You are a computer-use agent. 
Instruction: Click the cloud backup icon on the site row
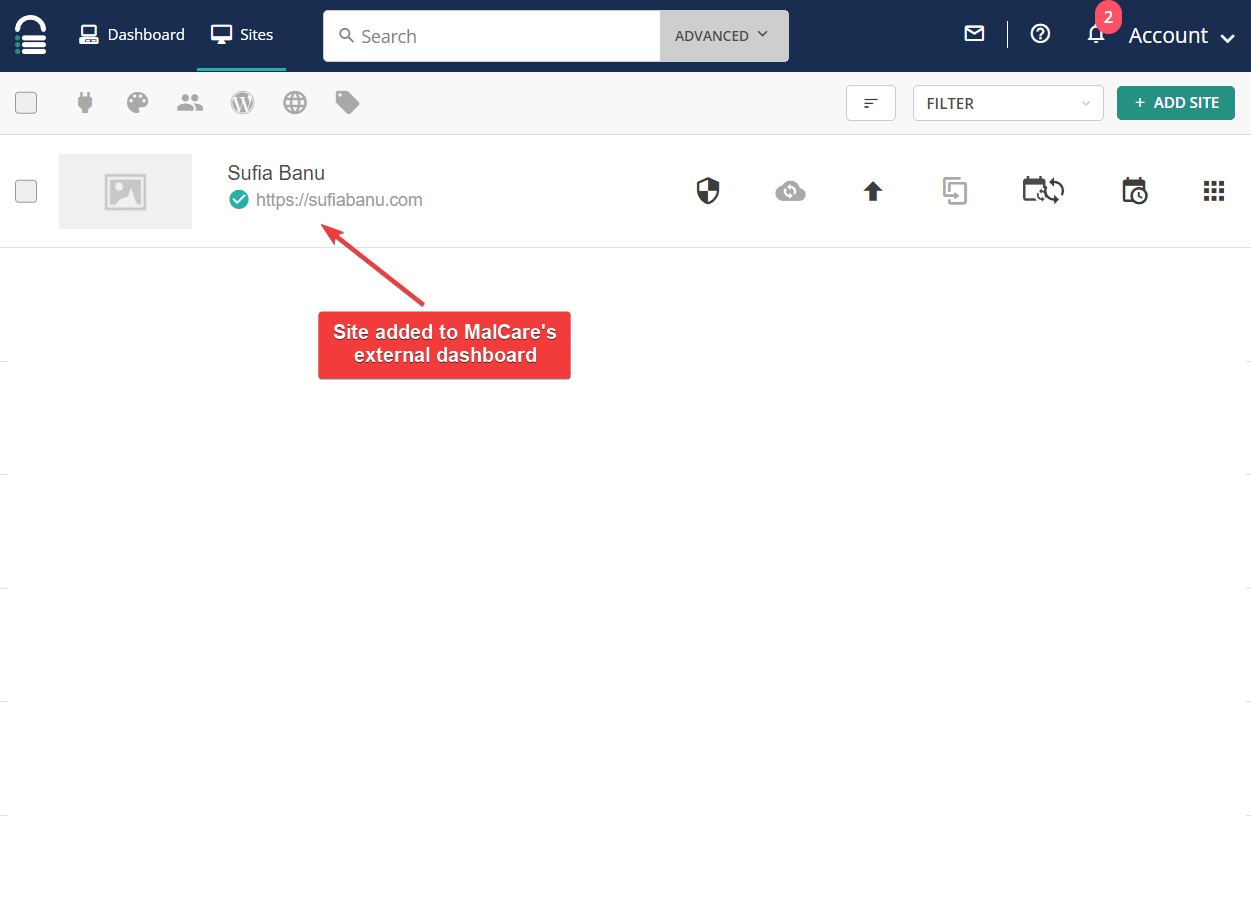click(790, 190)
